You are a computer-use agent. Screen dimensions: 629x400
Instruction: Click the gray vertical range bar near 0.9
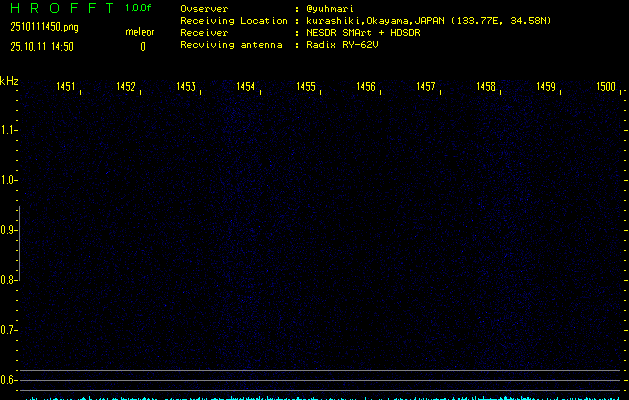tap(19, 243)
